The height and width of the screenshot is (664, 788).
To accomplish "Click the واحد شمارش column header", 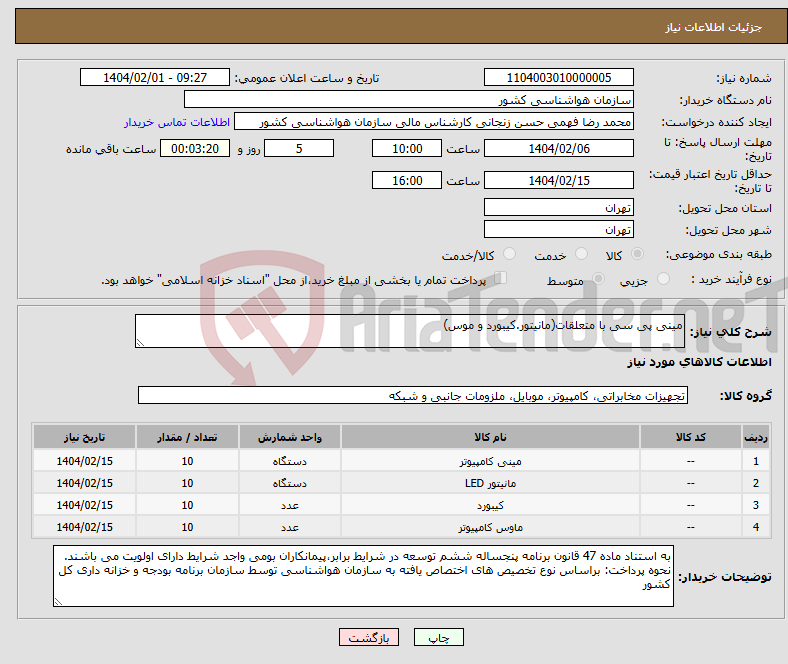I will (290, 437).
